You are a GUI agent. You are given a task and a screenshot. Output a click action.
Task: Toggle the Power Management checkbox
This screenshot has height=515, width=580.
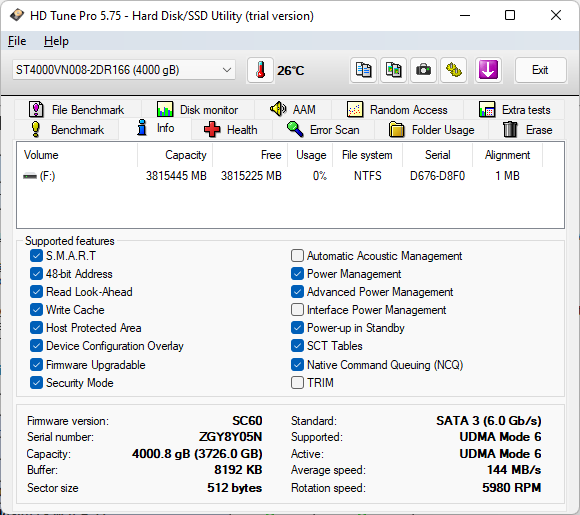click(x=297, y=274)
